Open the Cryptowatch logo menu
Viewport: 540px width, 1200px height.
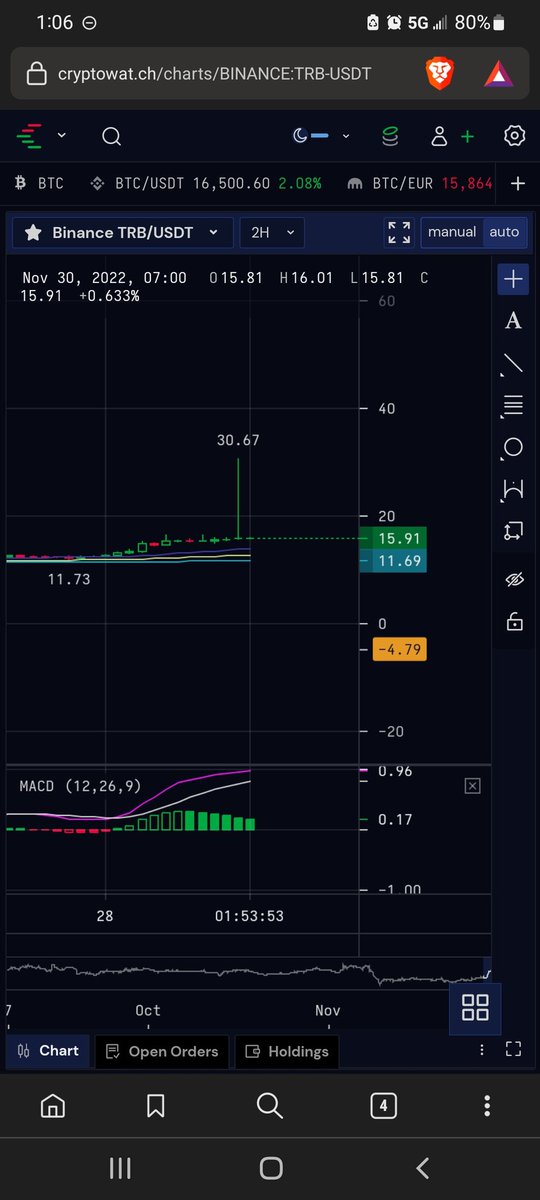(x=31, y=136)
